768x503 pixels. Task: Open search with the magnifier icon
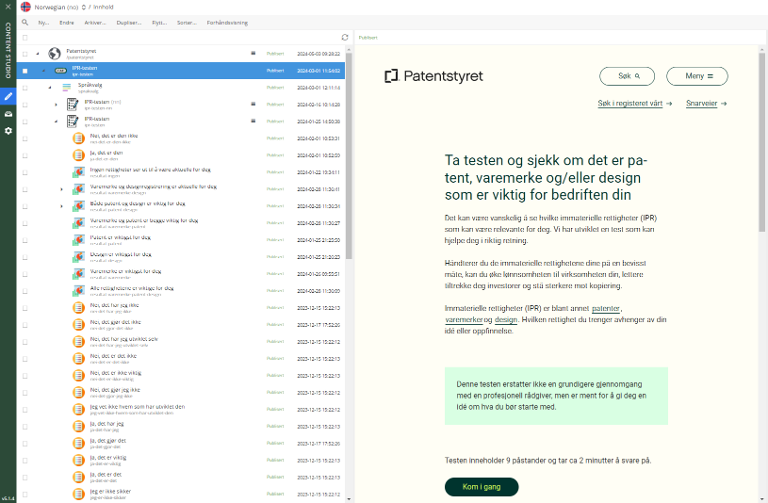[25, 23]
